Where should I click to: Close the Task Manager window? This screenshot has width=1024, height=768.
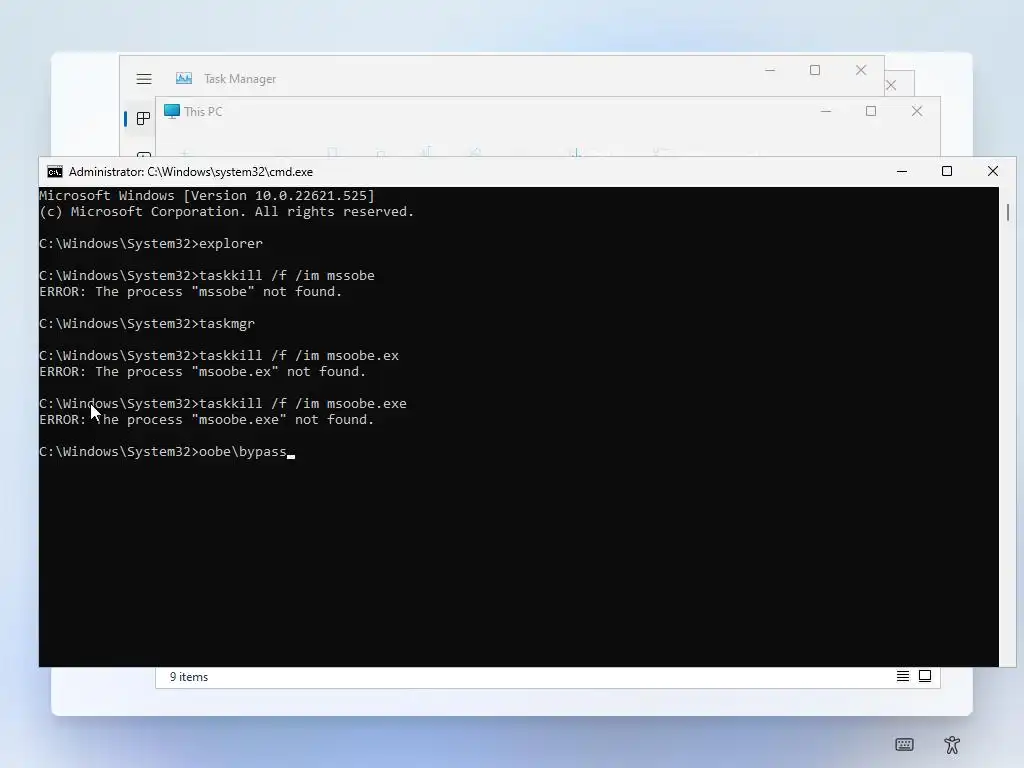tap(861, 71)
